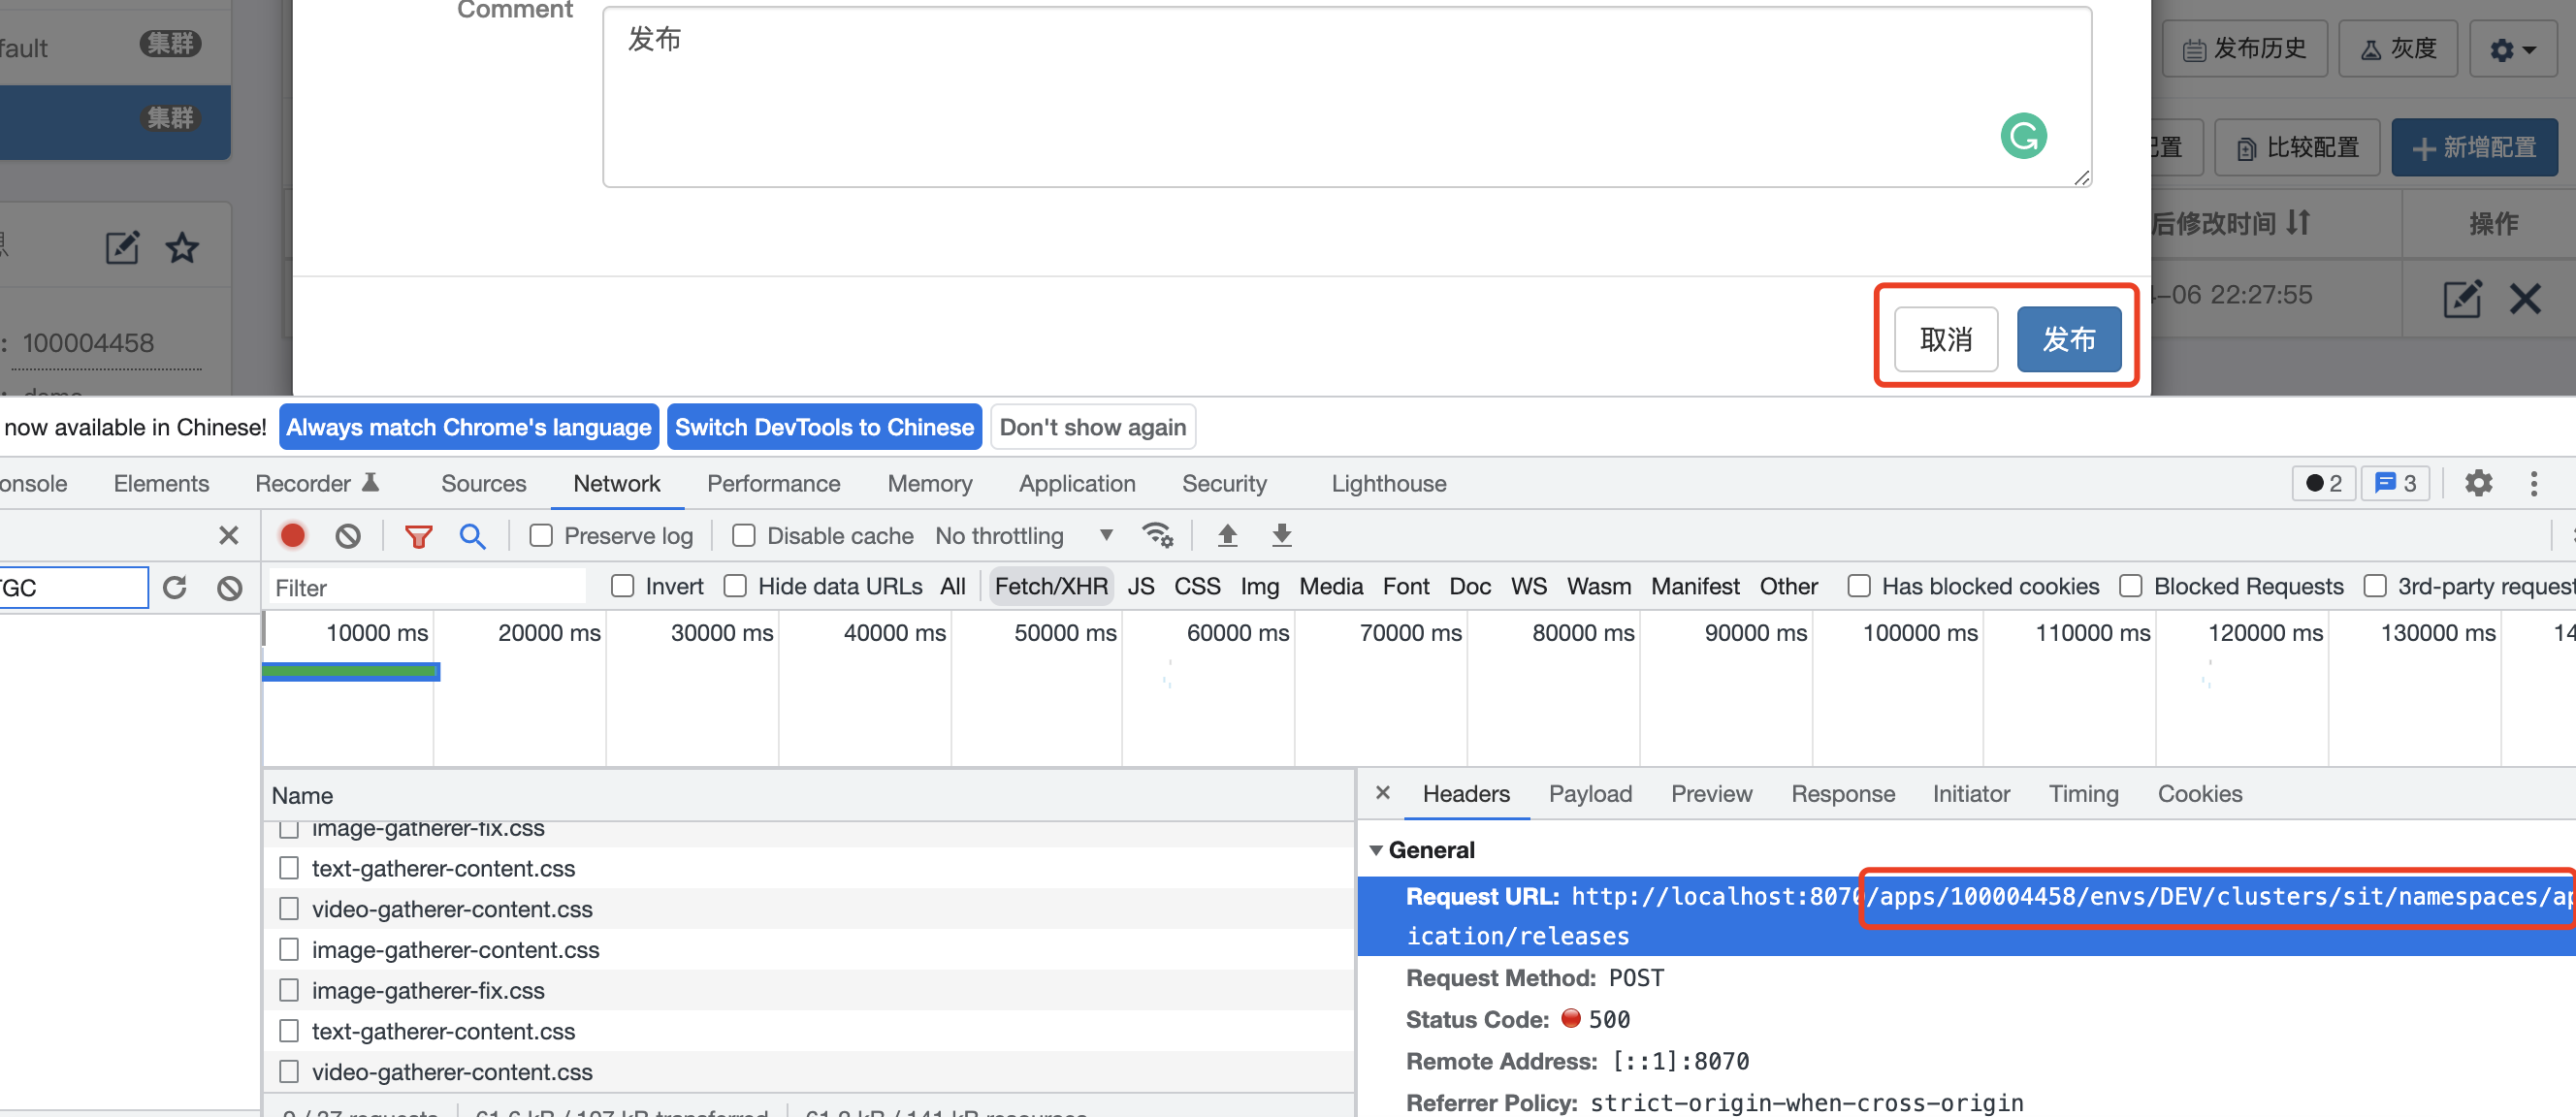Open network conditions wifi gear icon

tap(1158, 535)
